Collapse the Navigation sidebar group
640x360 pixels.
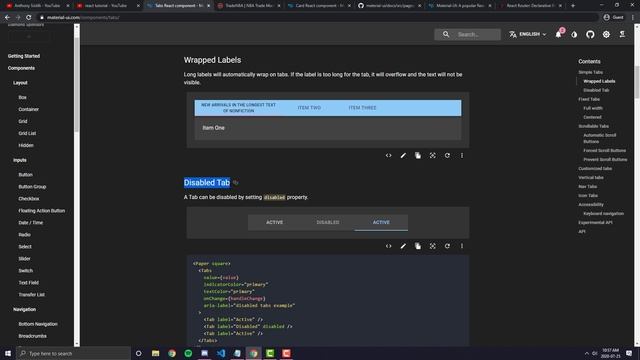(x=24, y=309)
